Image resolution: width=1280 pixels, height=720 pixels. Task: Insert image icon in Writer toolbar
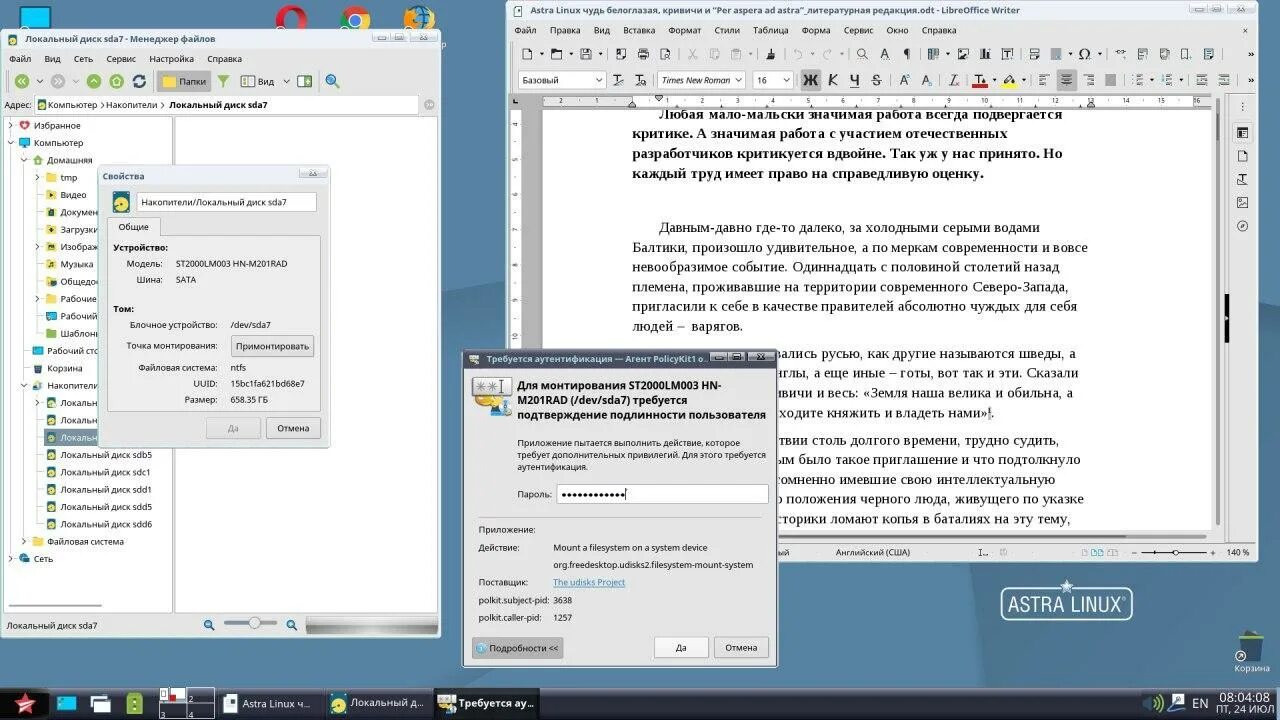(x=963, y=54)
